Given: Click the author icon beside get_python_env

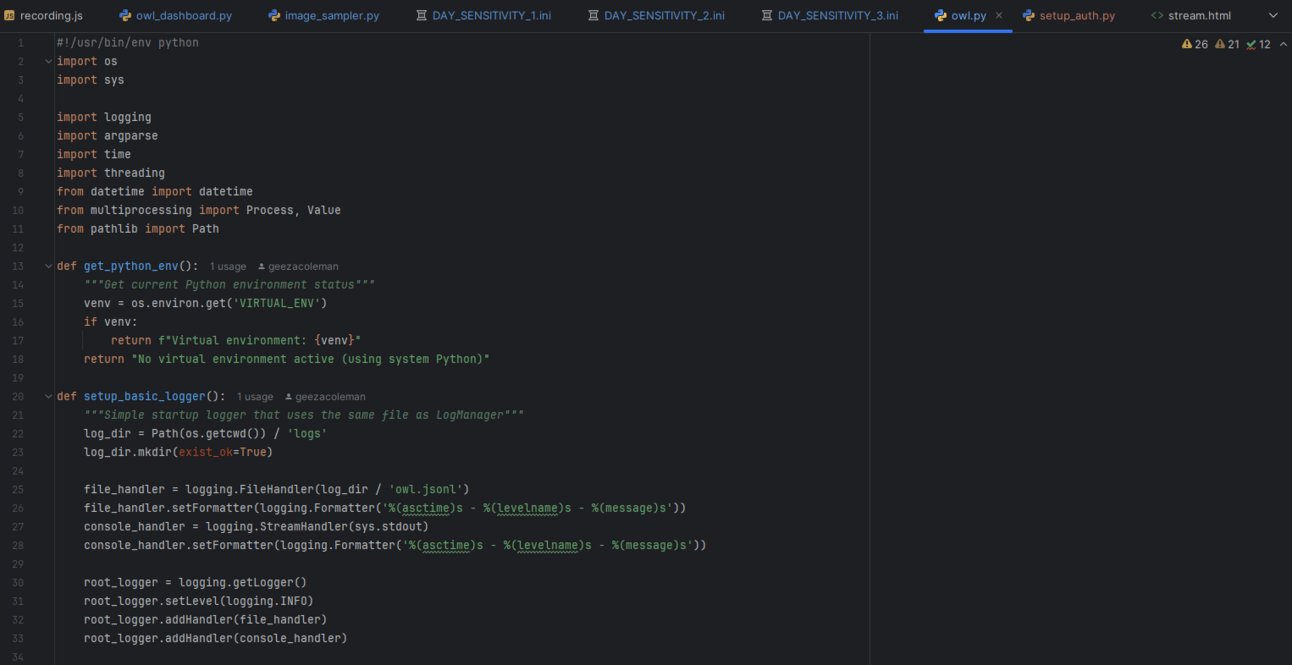Looking at the screenshot, I should pyautogui.click(x=262, y=267).
